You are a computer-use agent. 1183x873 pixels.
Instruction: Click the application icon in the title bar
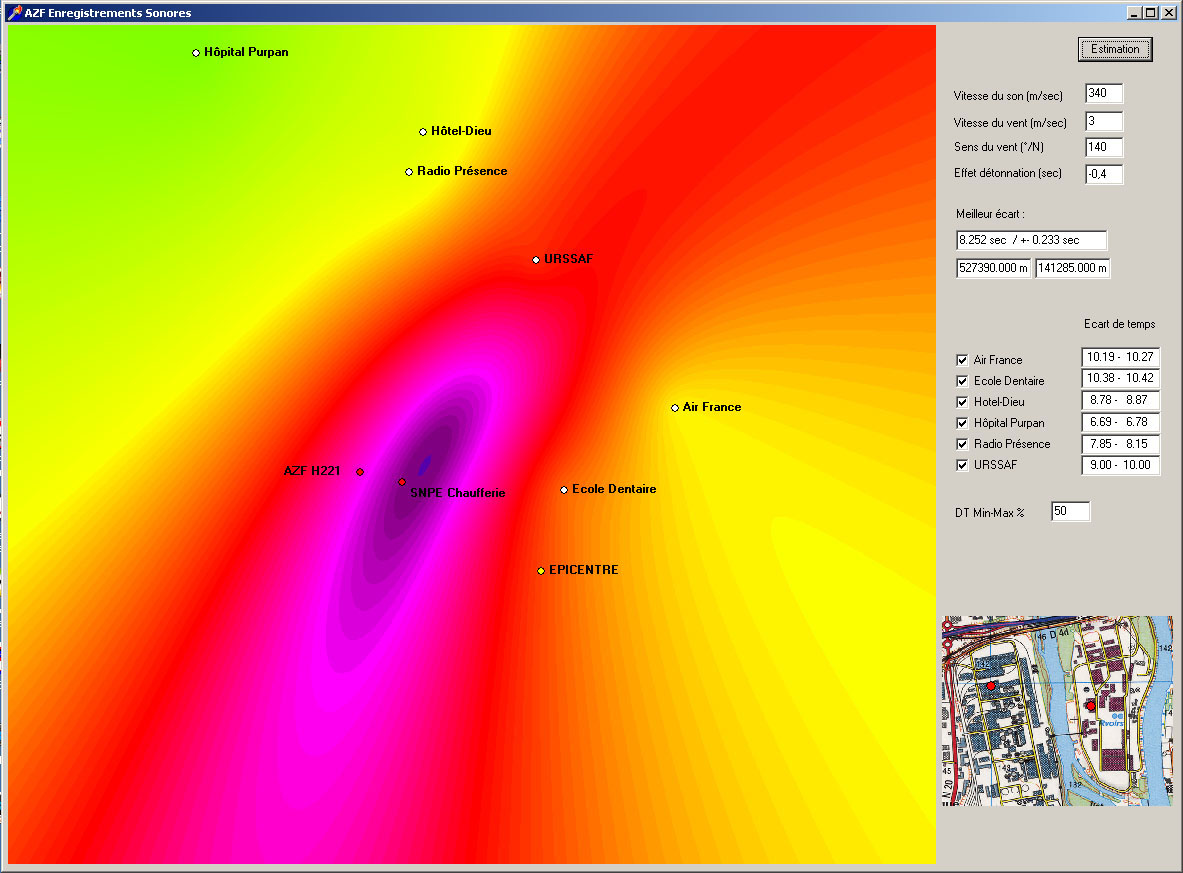click(14, 12)
